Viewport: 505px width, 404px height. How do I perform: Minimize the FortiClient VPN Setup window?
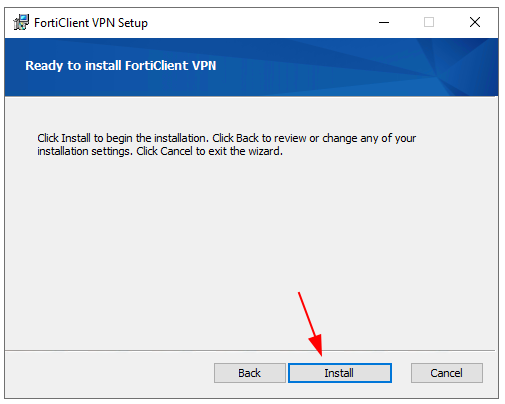click(x=384, y=23)
